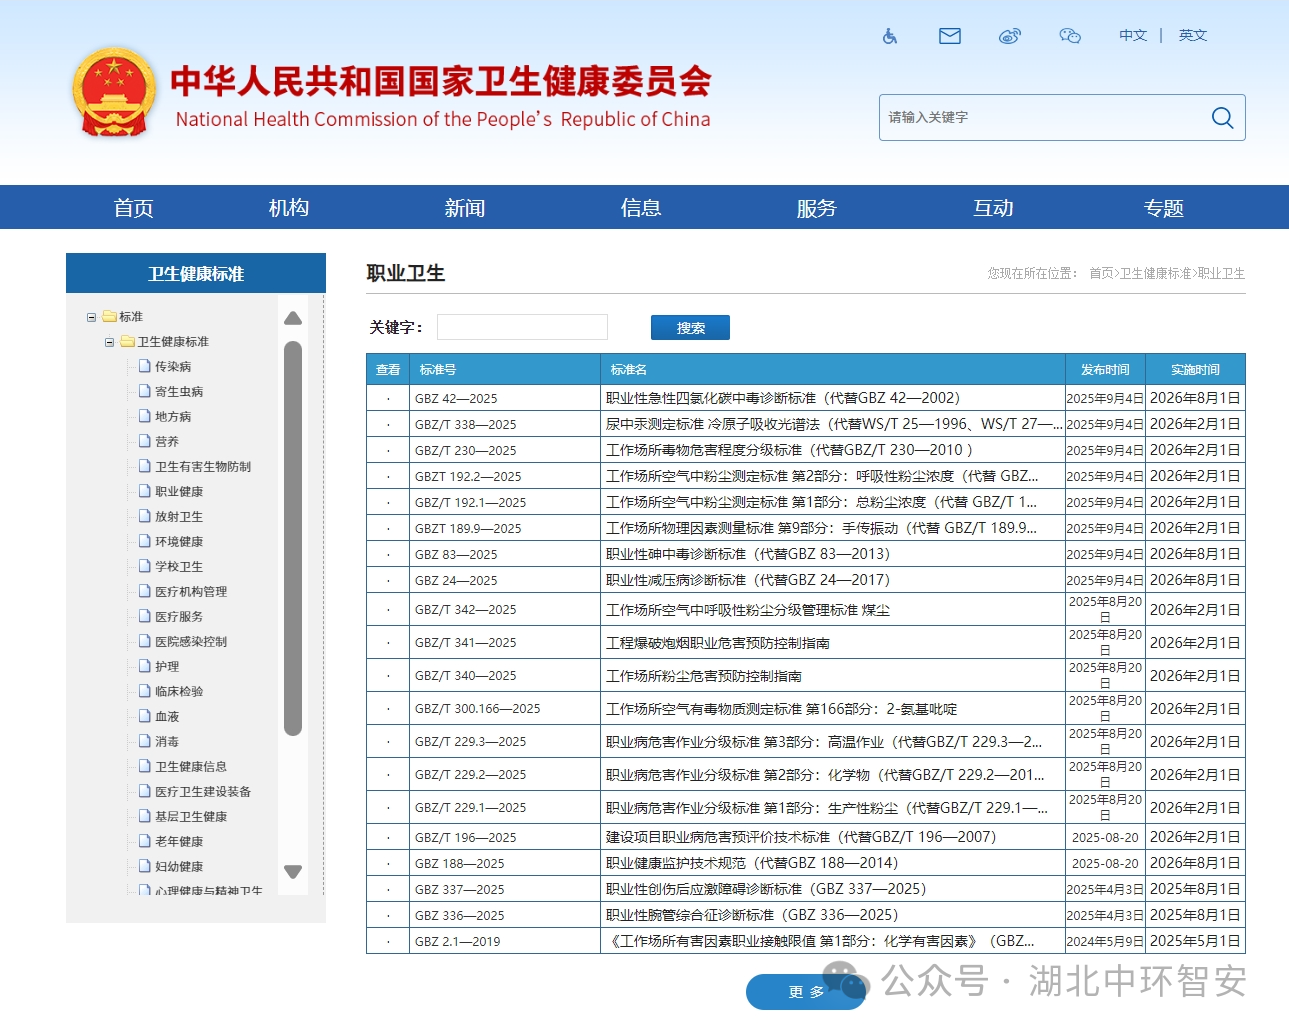Switch language to 英文
1289x1033 pixels.
point(1192,36)
